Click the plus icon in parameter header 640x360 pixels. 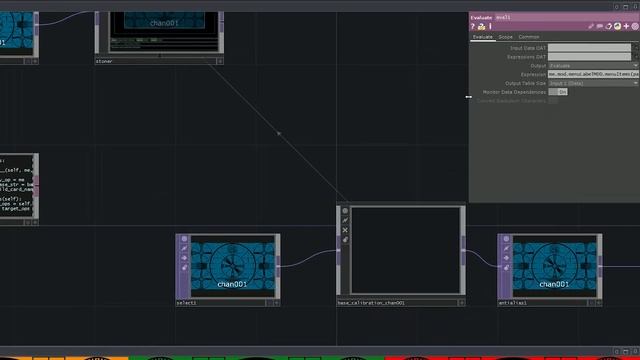(x=626, y=27)
